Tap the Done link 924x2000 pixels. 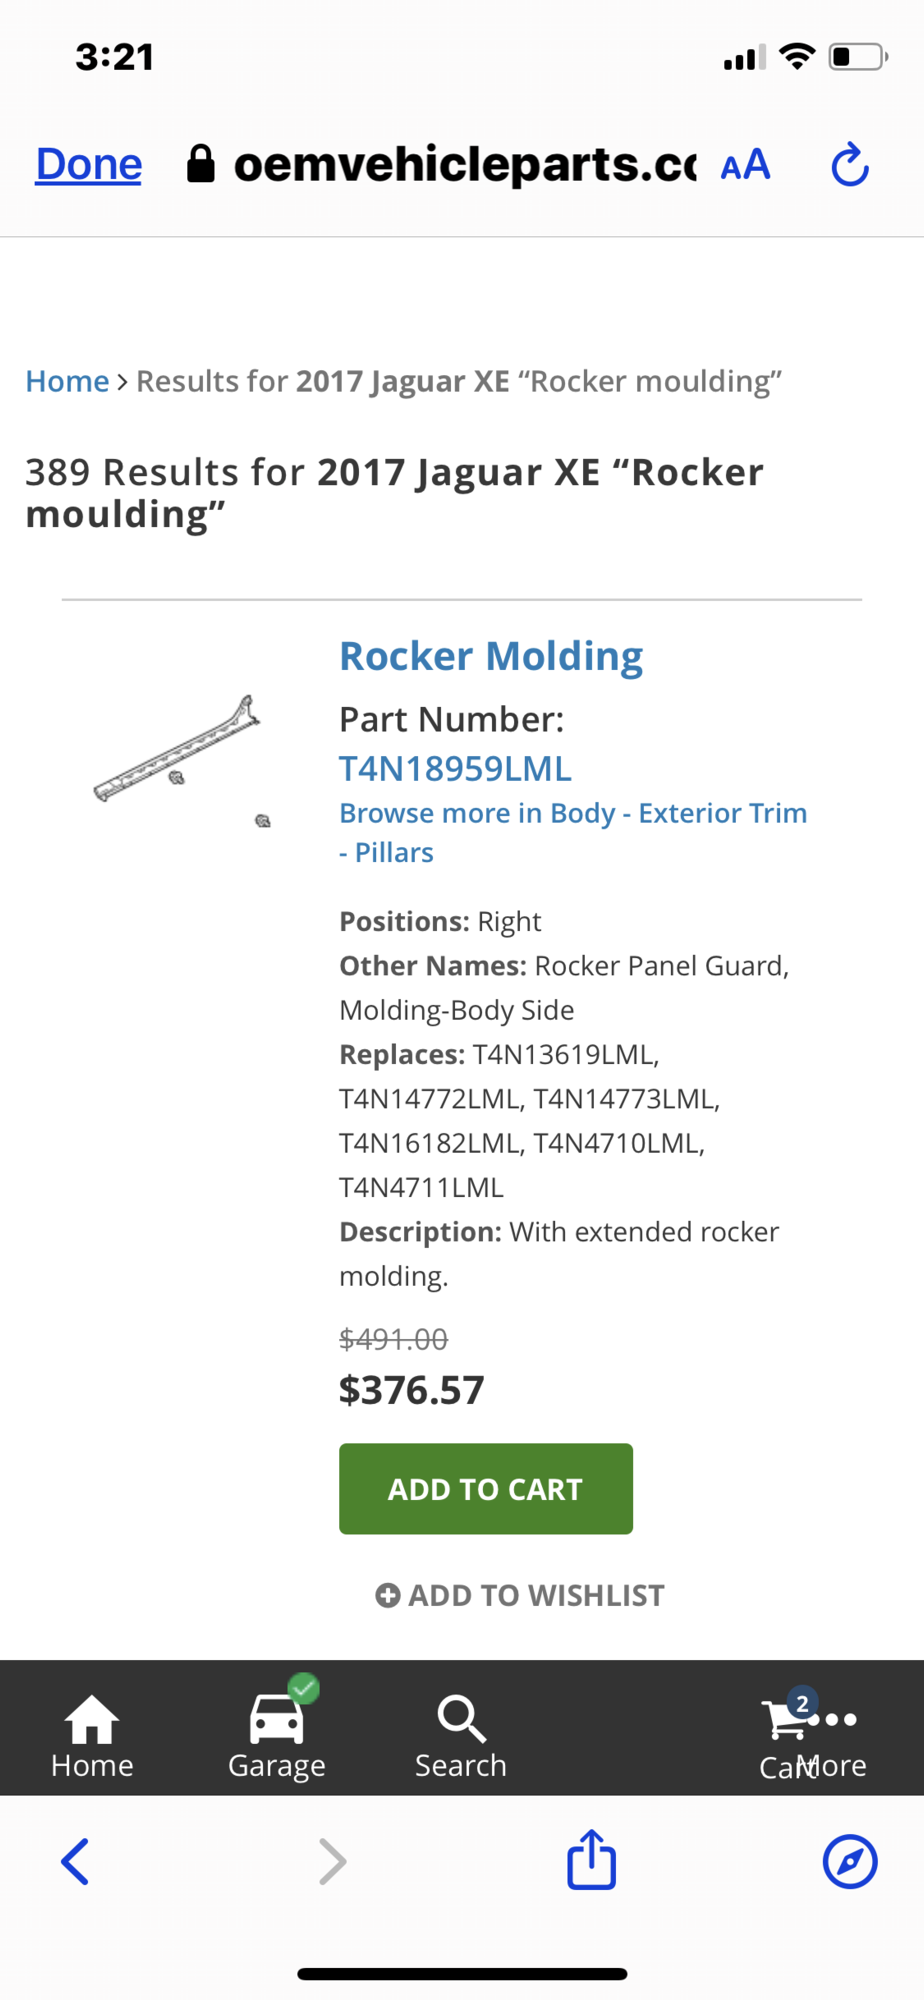tap(89, 164)
